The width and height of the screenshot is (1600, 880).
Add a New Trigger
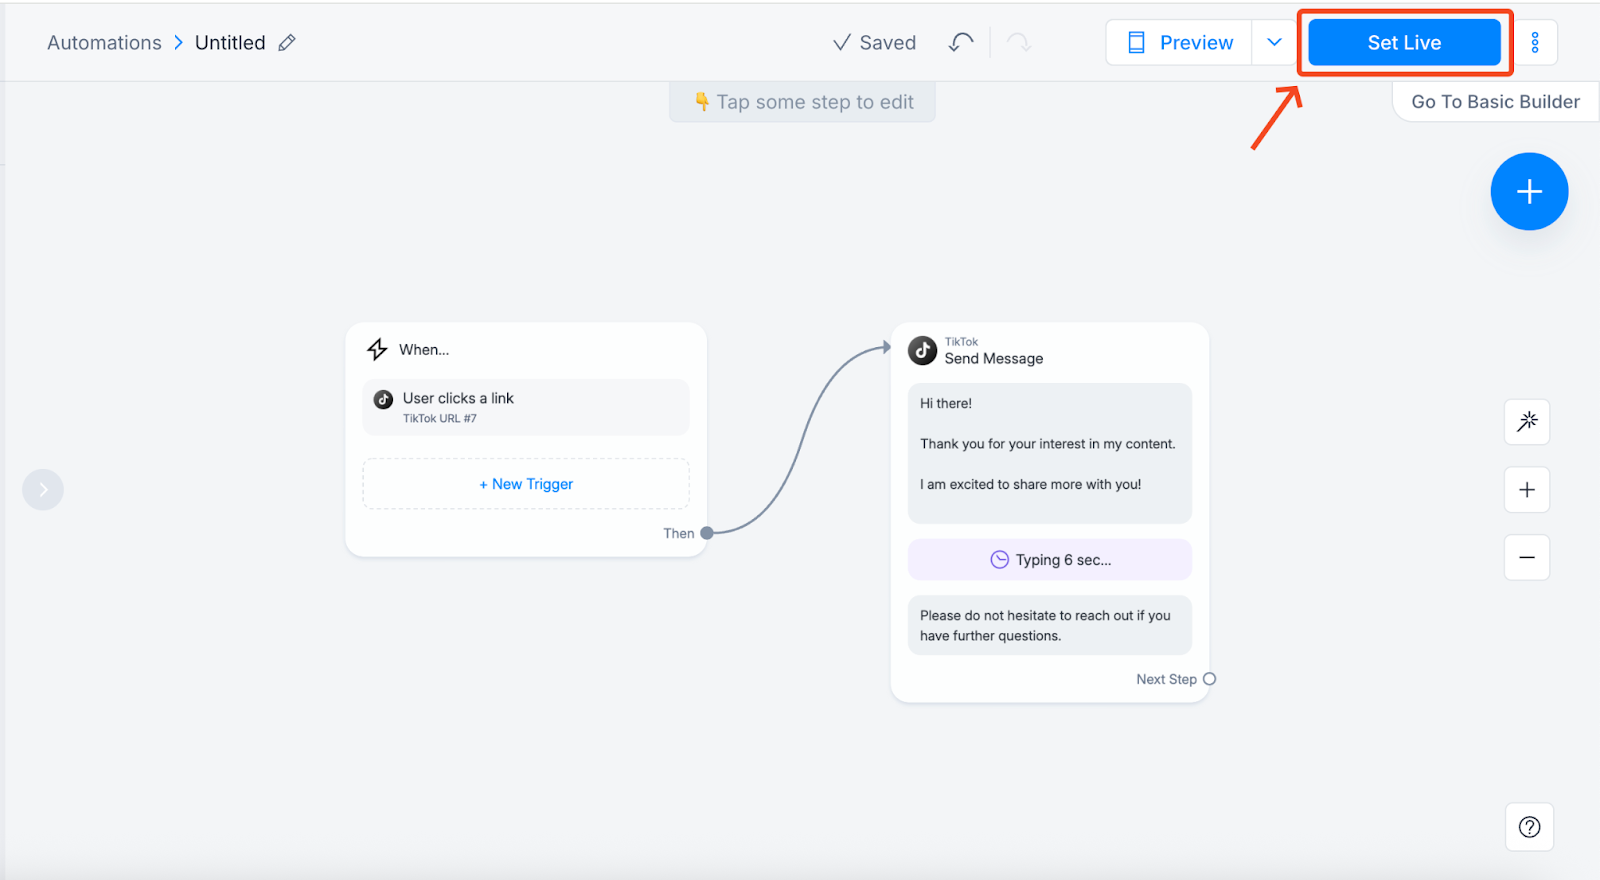click(526, 484)
